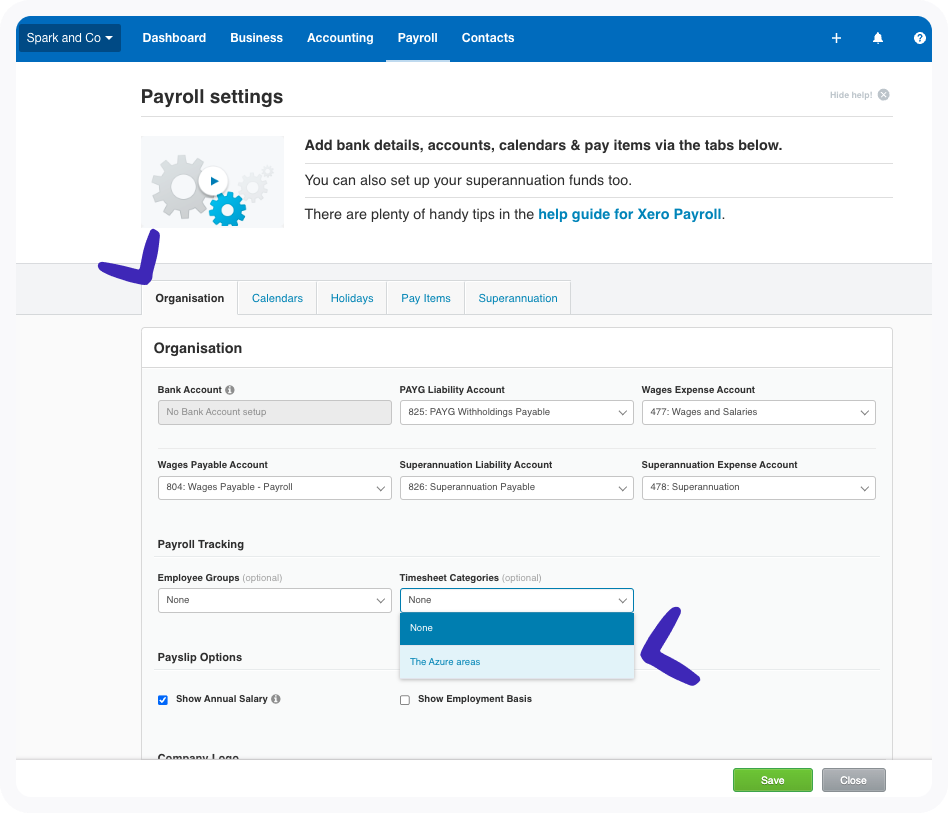Expand the Employee Groups dropdown

[274, 600]
